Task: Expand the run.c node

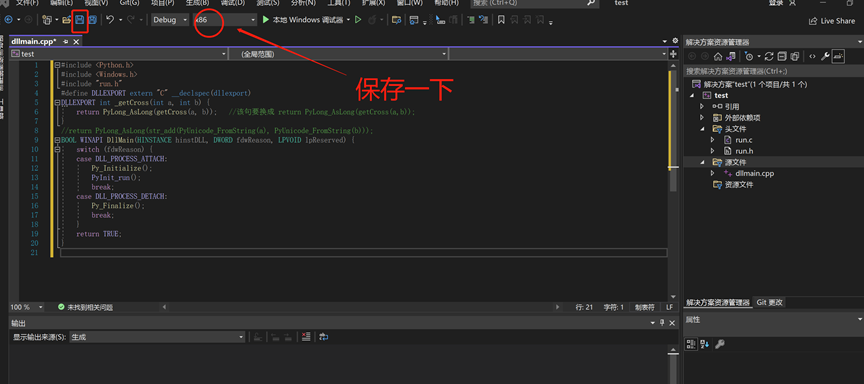Action: coord(713,140)
